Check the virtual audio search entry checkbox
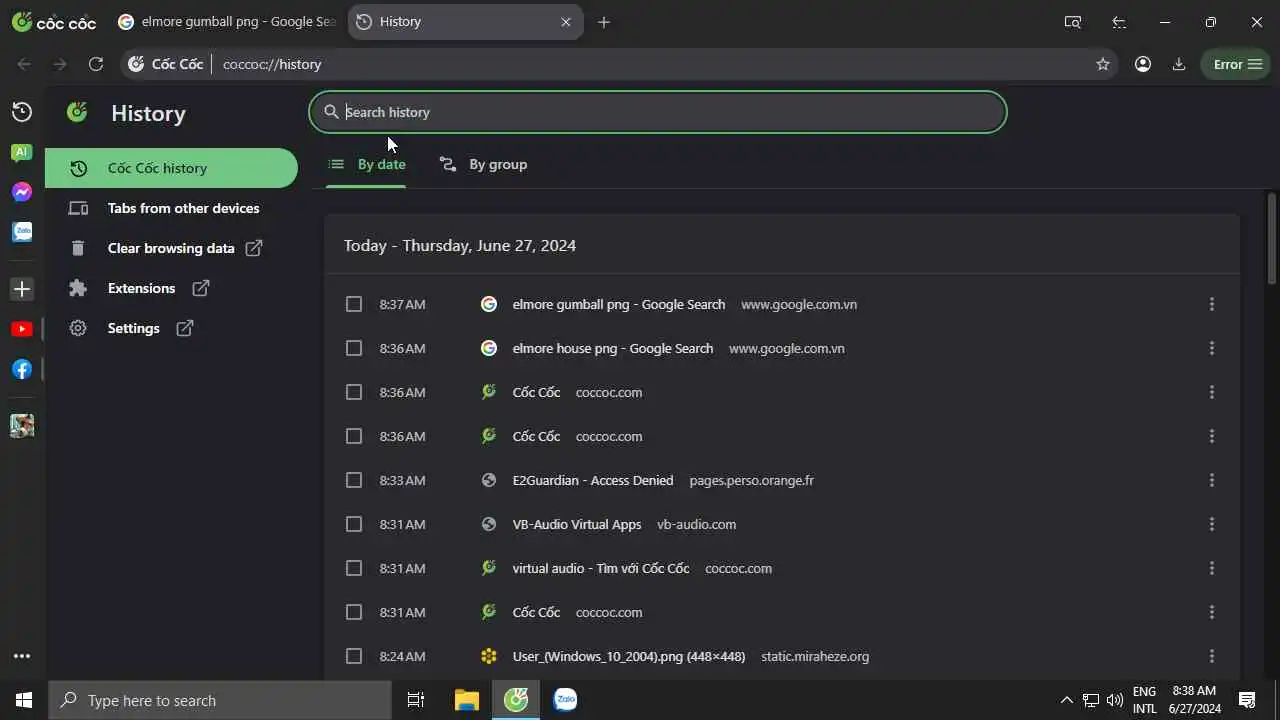Image resolution: width=1280 pixels, height=720 pixels. (x=354, y=568)
